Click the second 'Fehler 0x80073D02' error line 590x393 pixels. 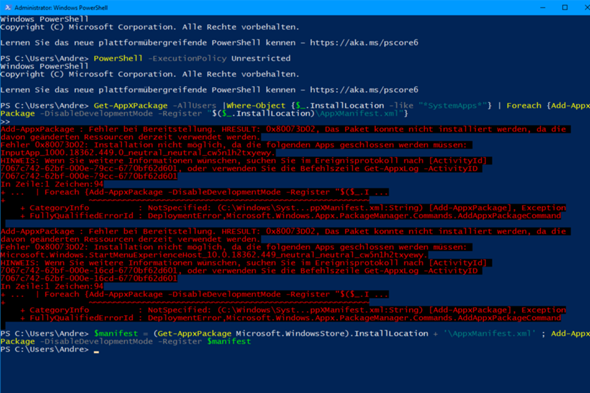tap(233, 247)
